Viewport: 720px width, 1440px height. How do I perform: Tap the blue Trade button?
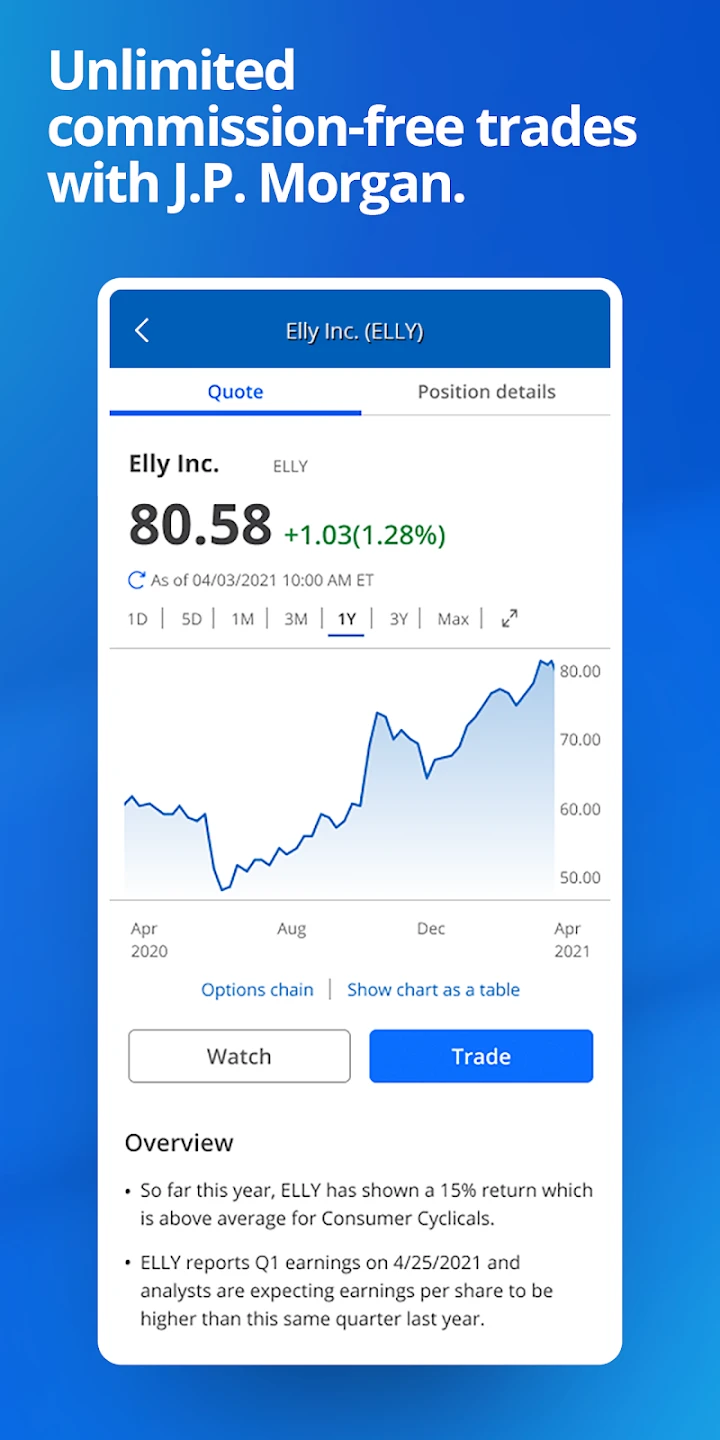(x=481, y=1056)
